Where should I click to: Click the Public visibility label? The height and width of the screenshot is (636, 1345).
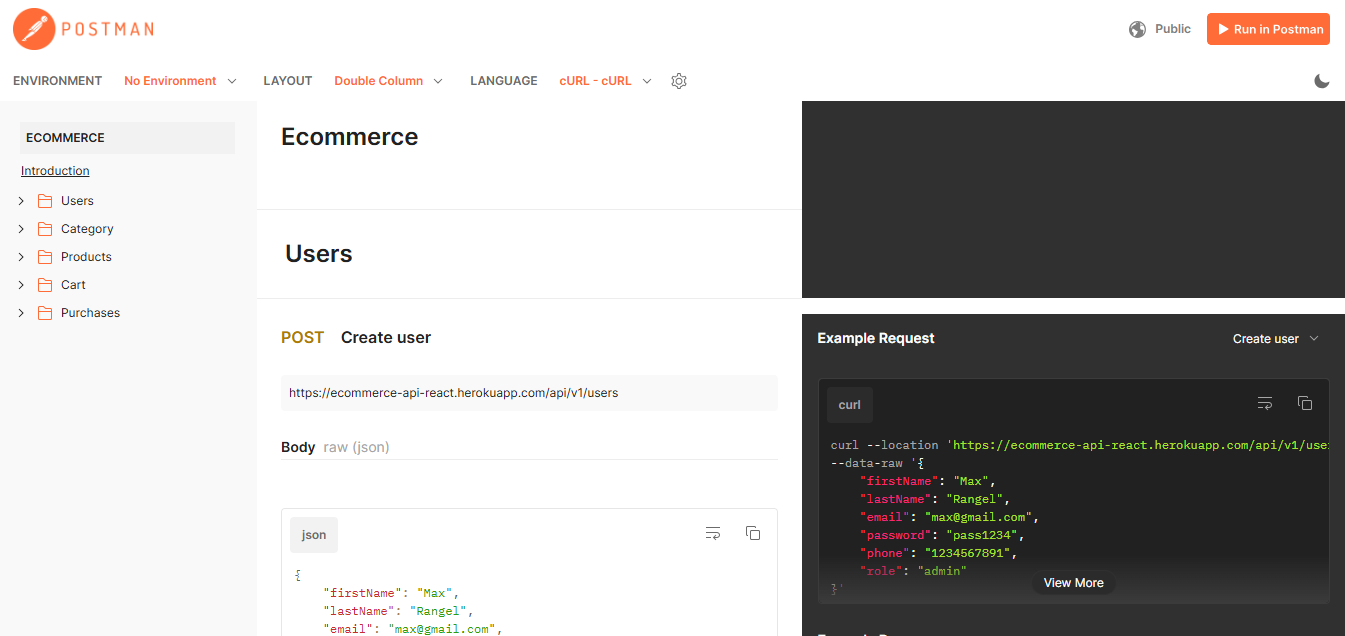pyautogui.click(x=1173, y=29)
